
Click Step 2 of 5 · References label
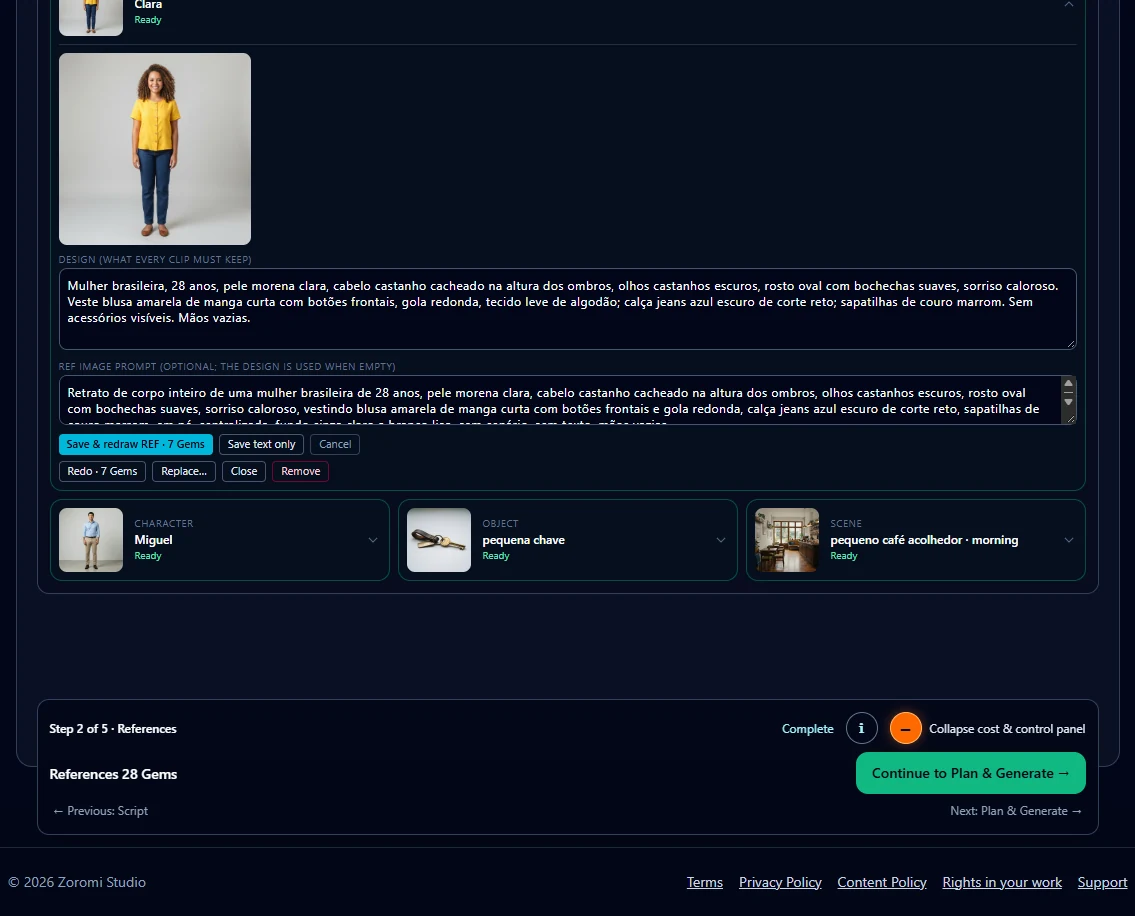click(113, 729)
